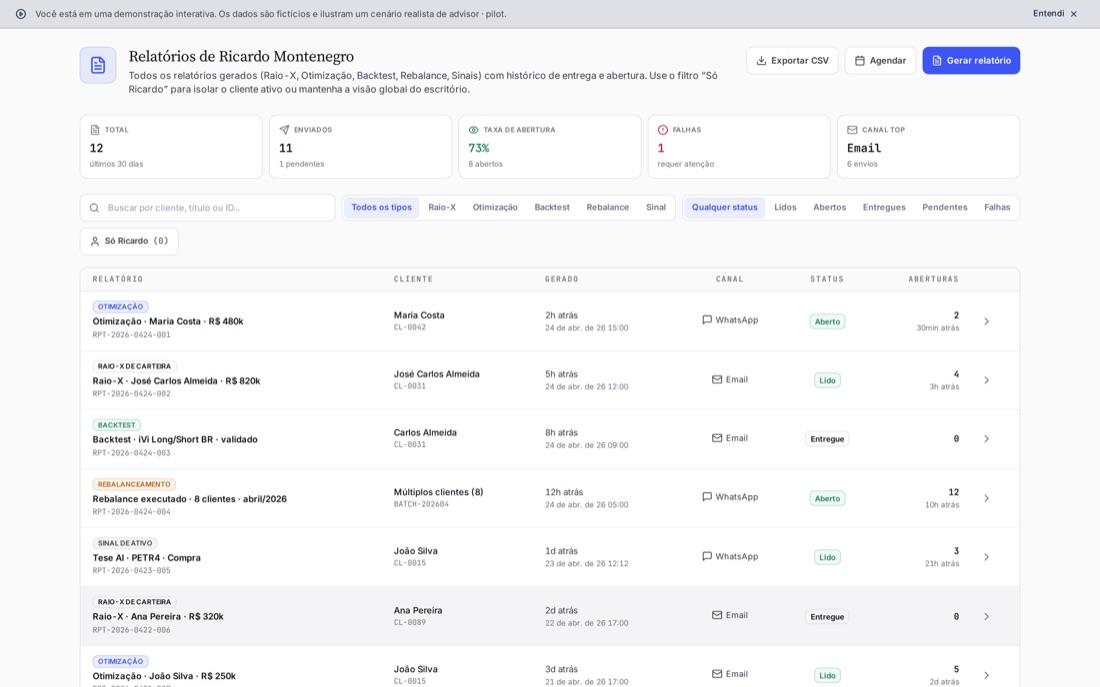This screenshot has height=687, width=1100.
Task: Select the Falhas status filter
Action: [x=997, y=208]
